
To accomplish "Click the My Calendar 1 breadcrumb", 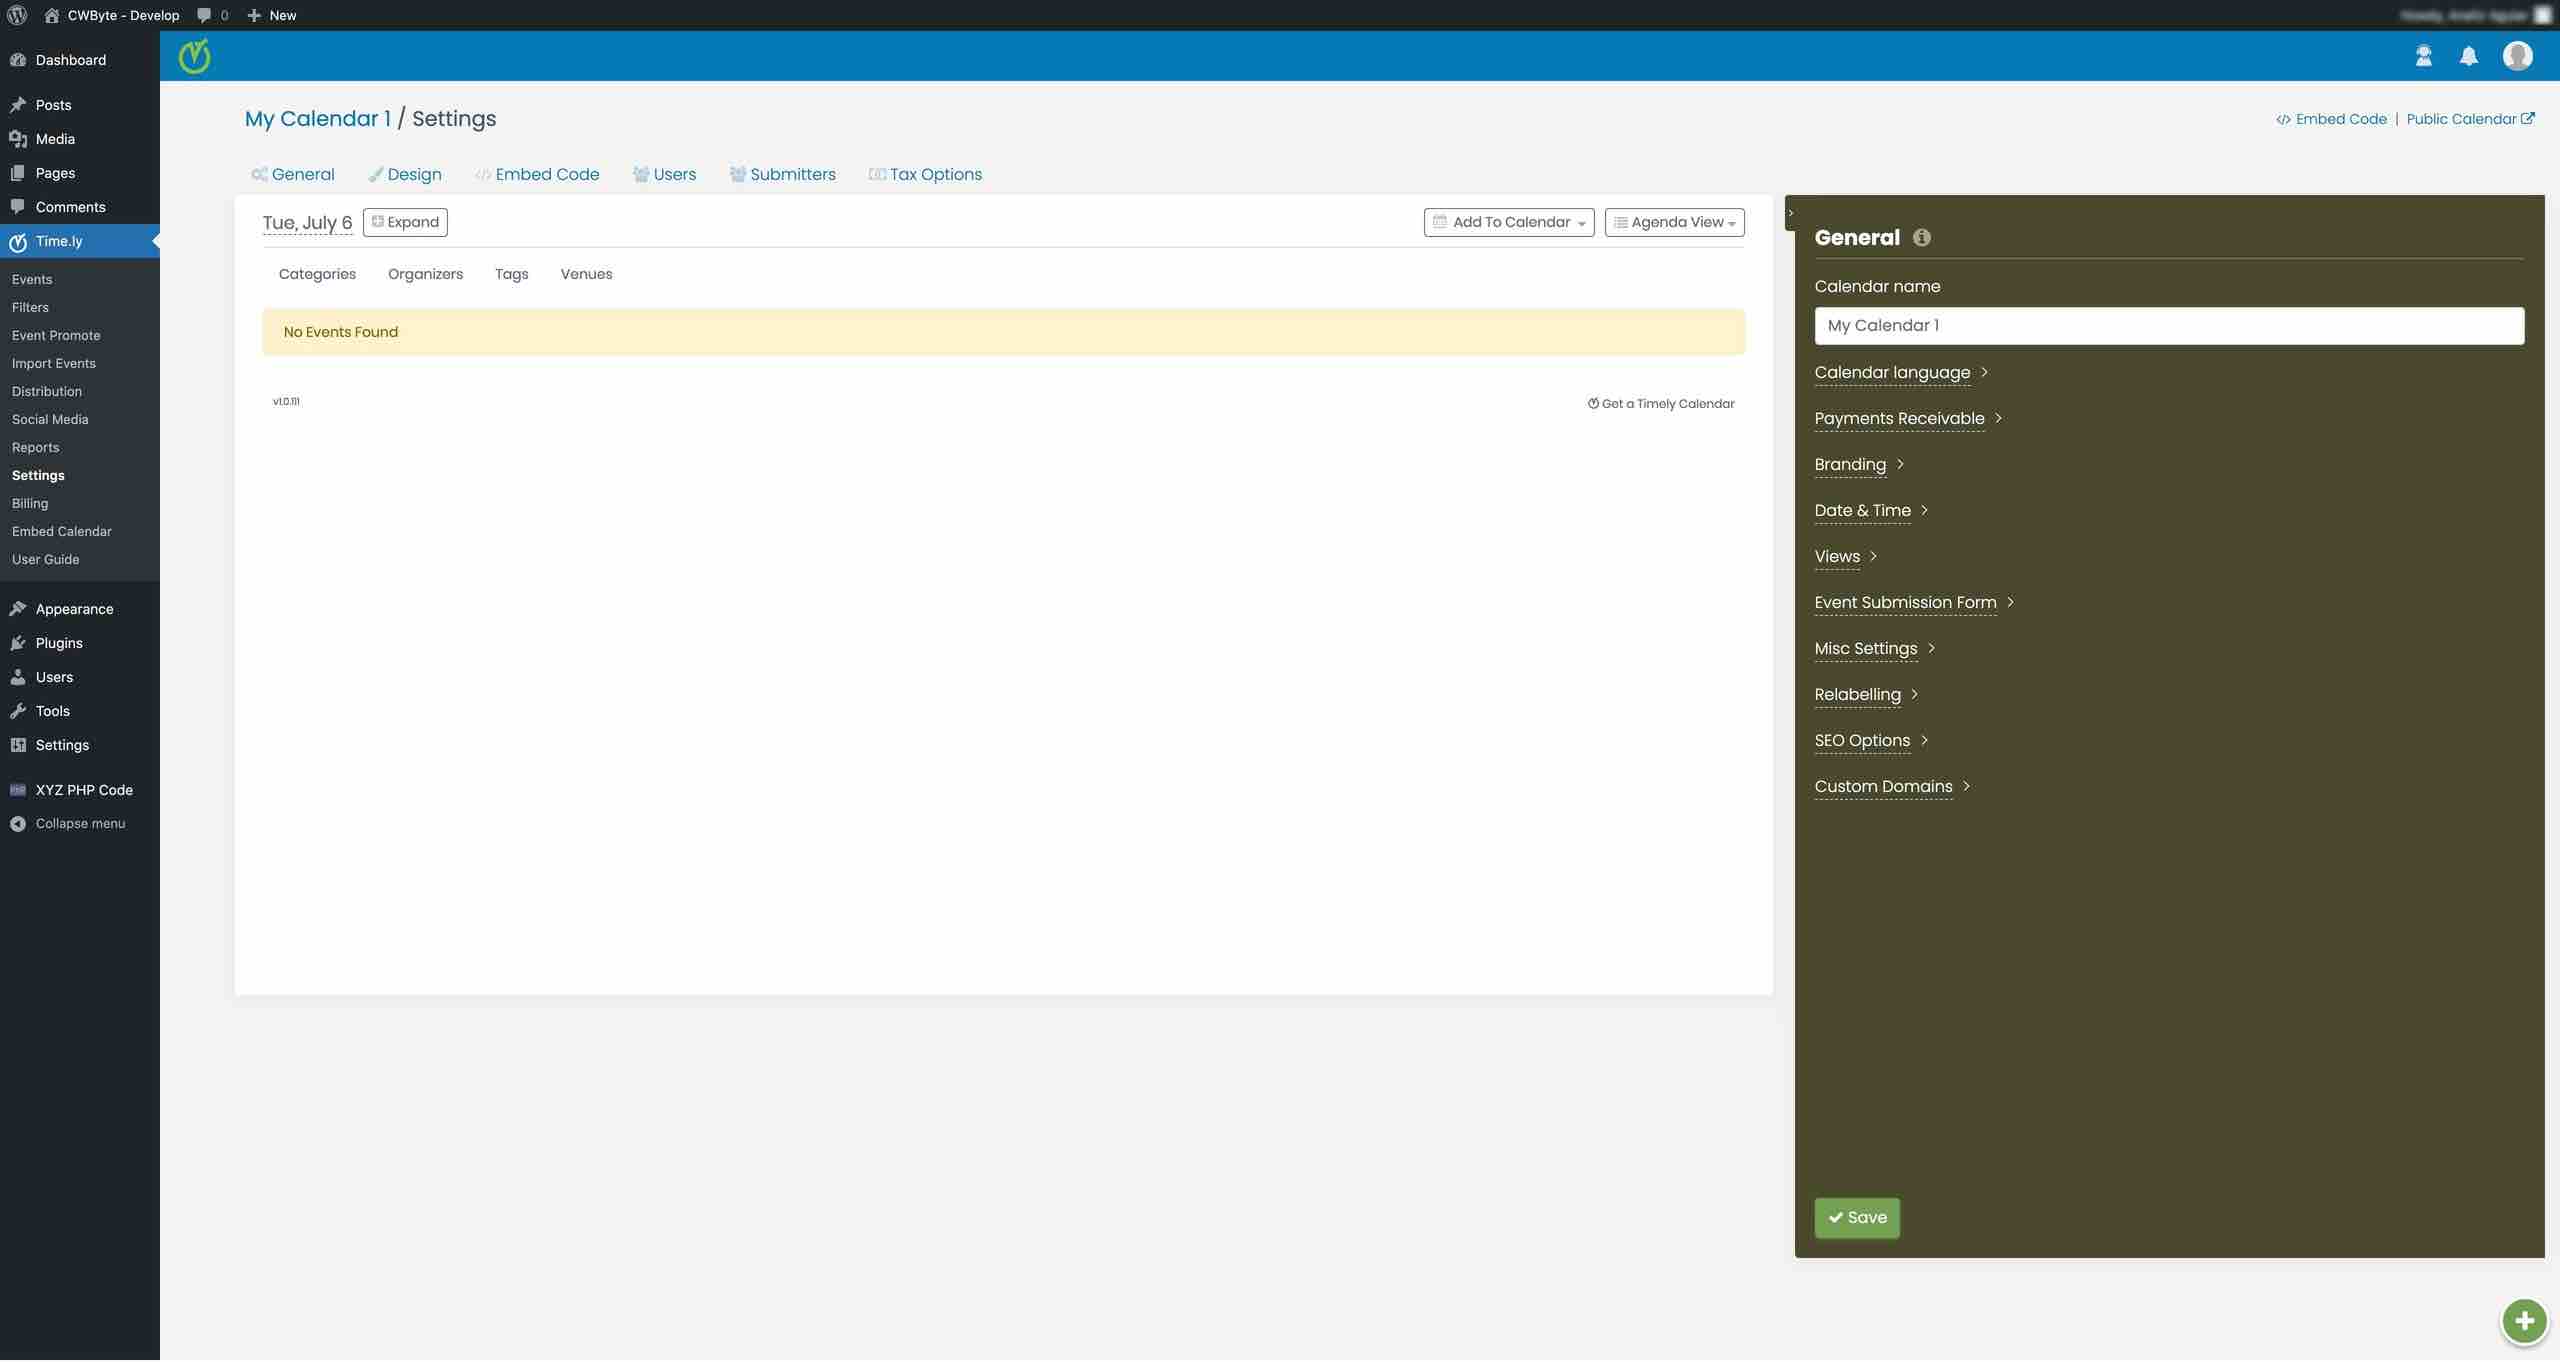I will coord(318,119).
